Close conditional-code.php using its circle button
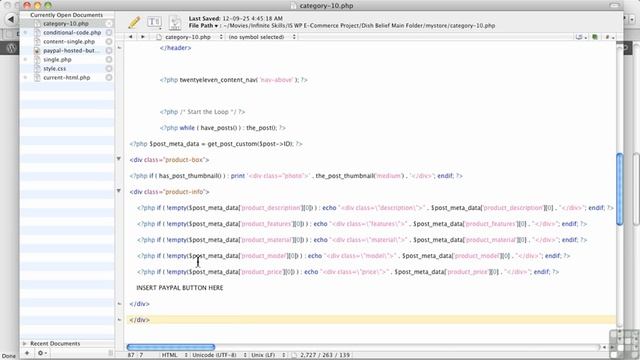640x360 pixels. point(109,33)
